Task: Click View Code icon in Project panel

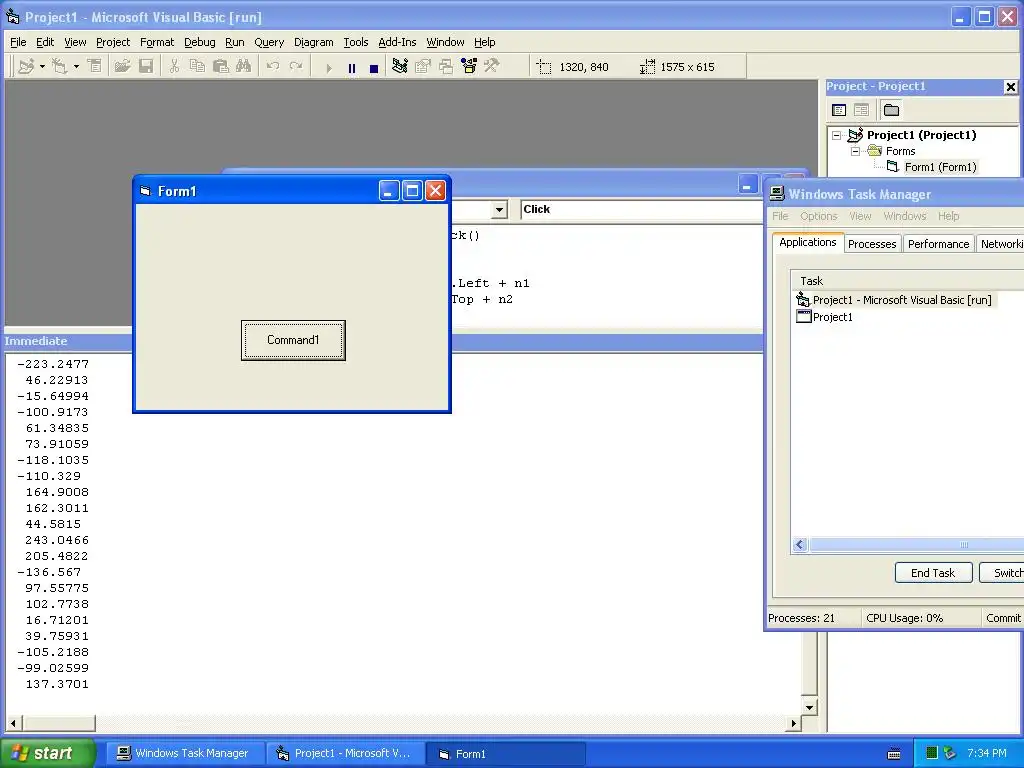Action: click(x=839, y=110)
